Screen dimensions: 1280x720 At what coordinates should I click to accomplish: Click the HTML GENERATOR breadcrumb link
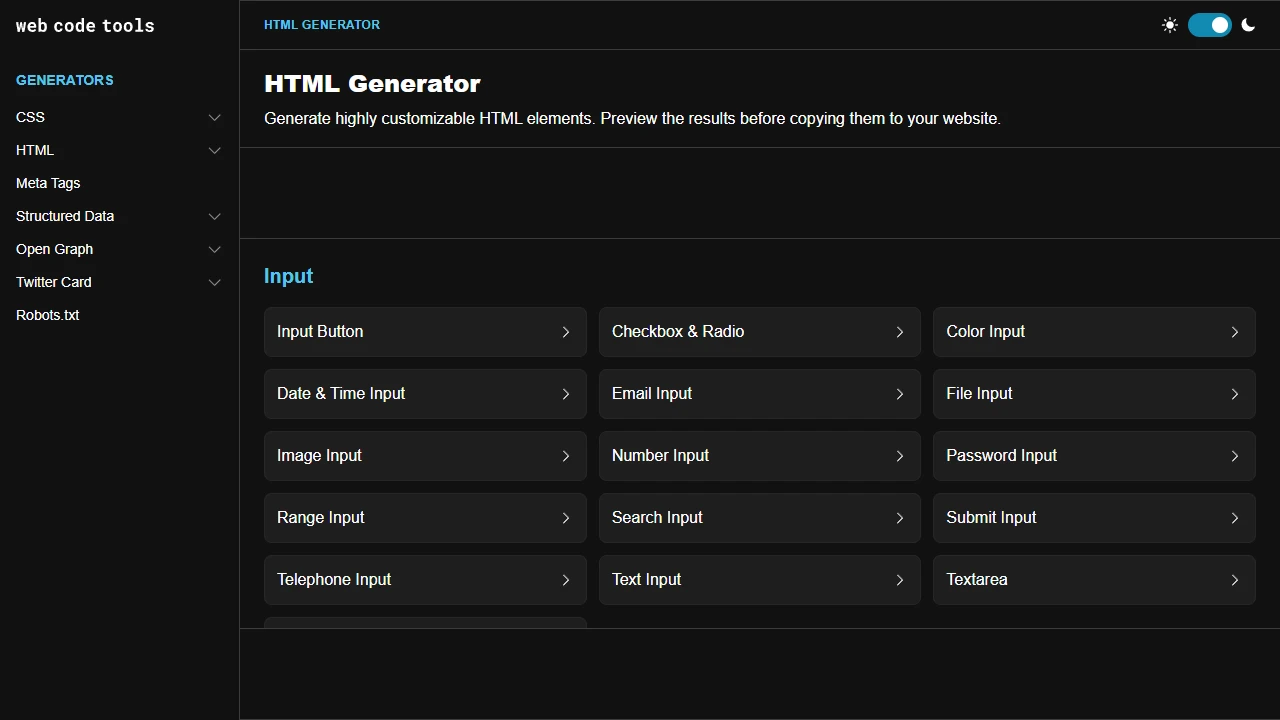point(322,24)
